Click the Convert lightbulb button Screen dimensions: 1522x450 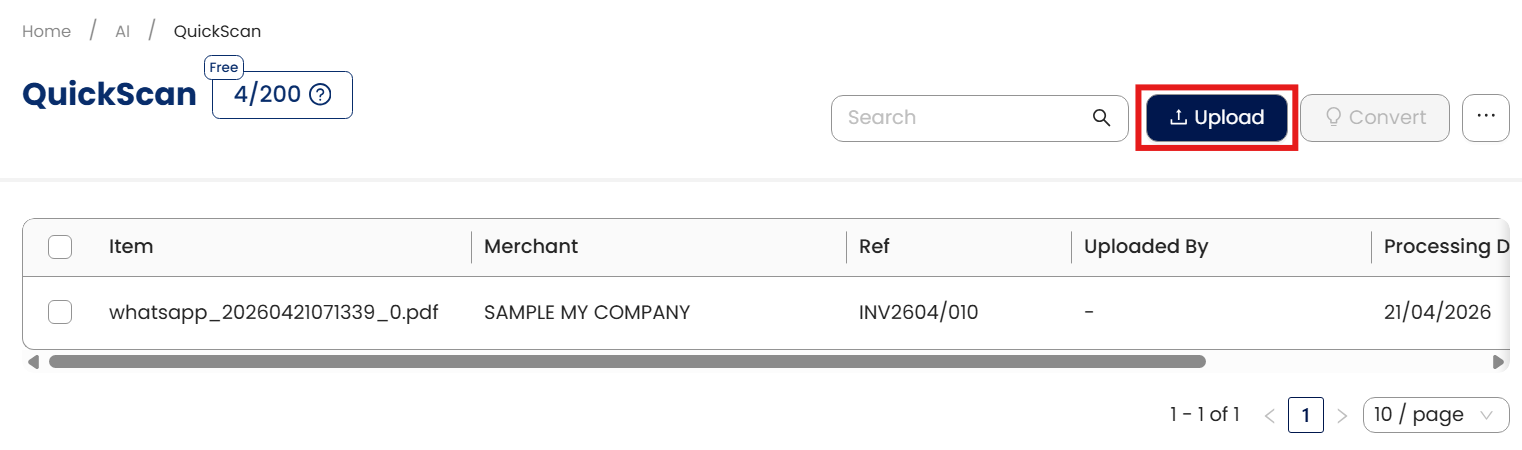coord(1375,117)
